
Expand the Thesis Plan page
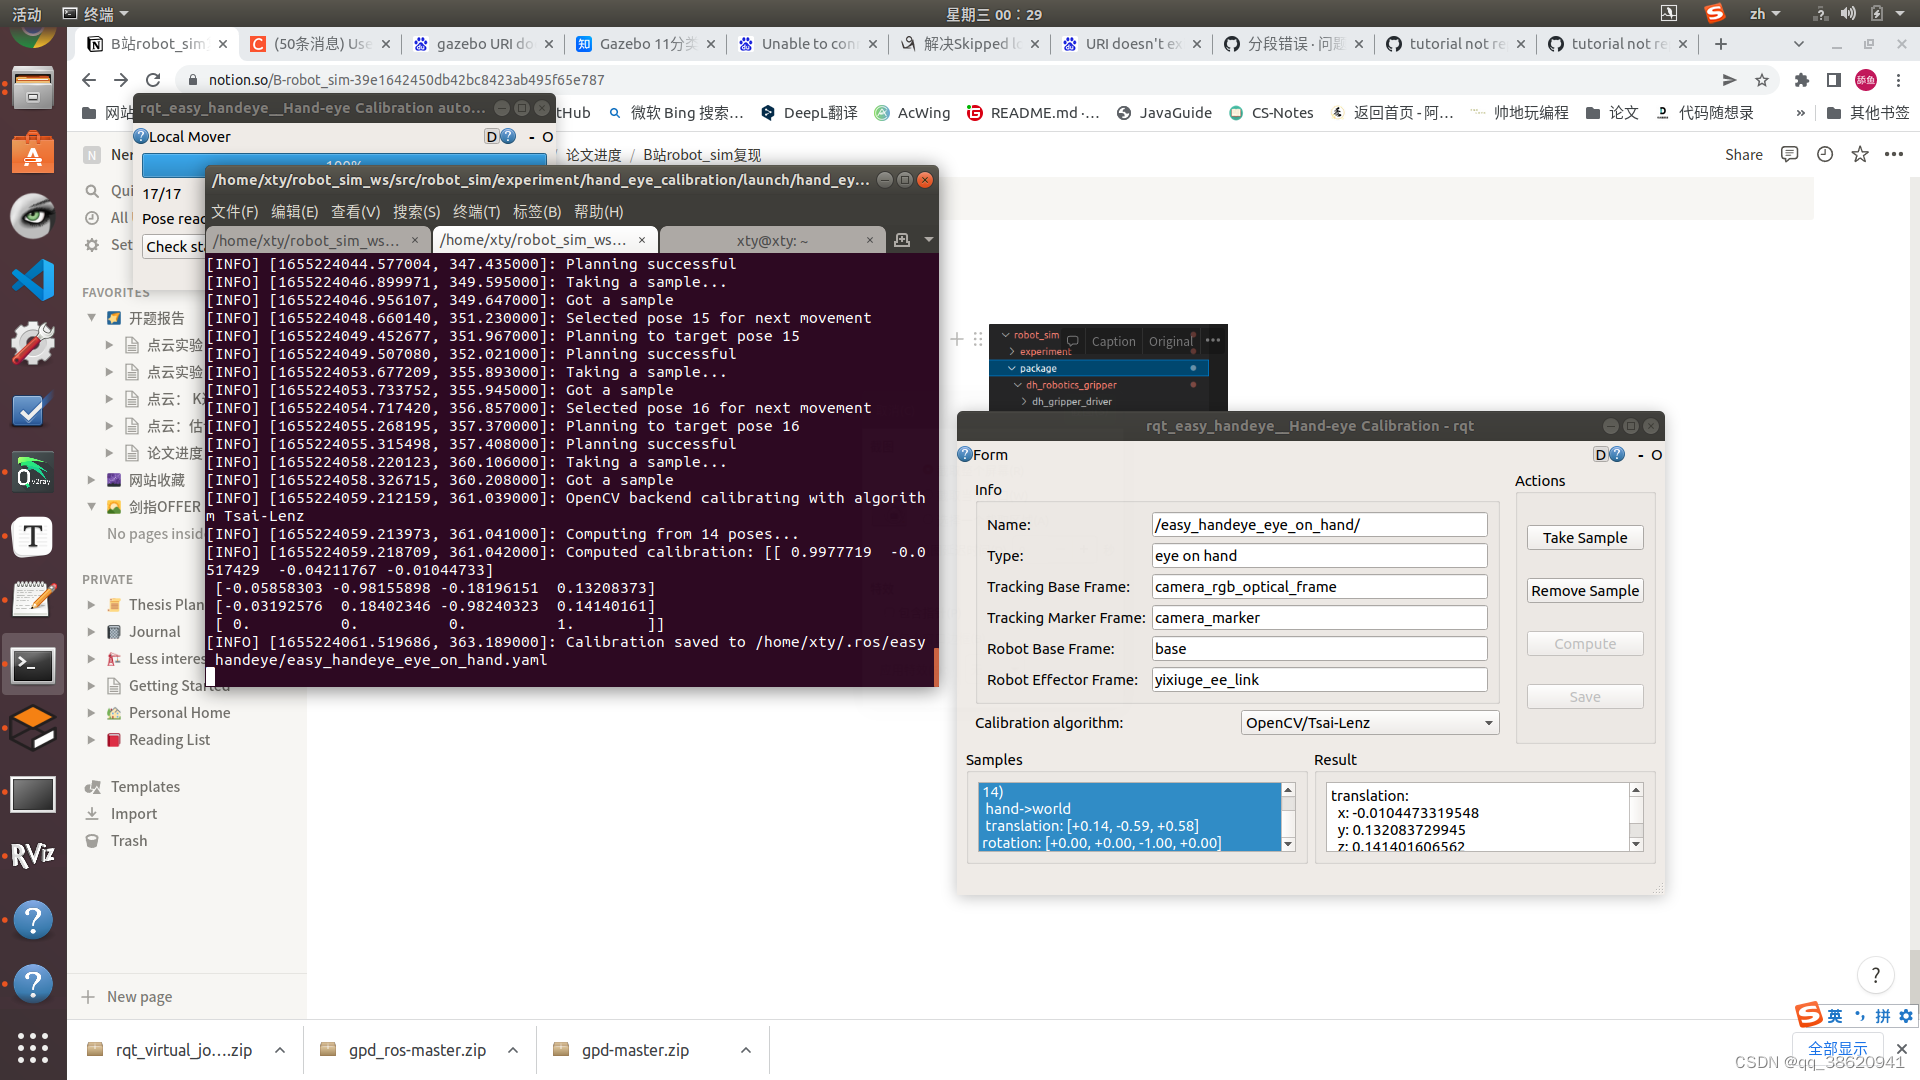(x=91, y=605)
